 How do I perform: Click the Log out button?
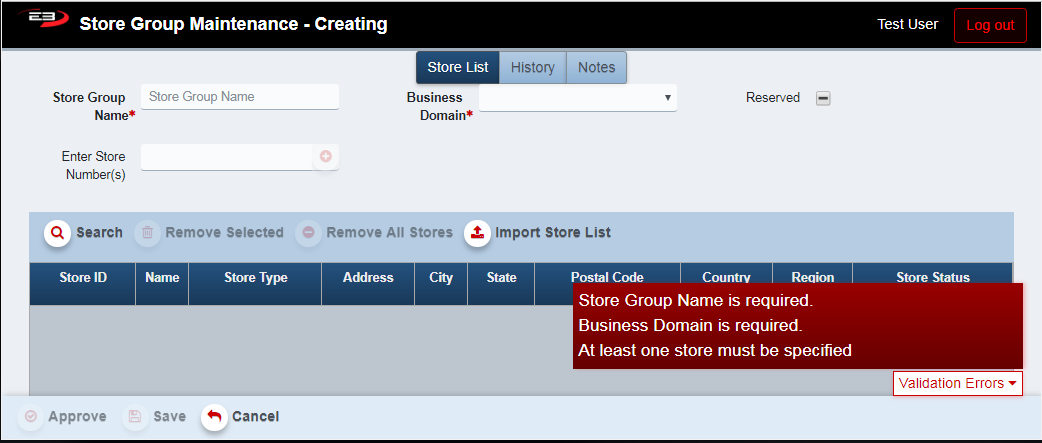pos(990,25)
